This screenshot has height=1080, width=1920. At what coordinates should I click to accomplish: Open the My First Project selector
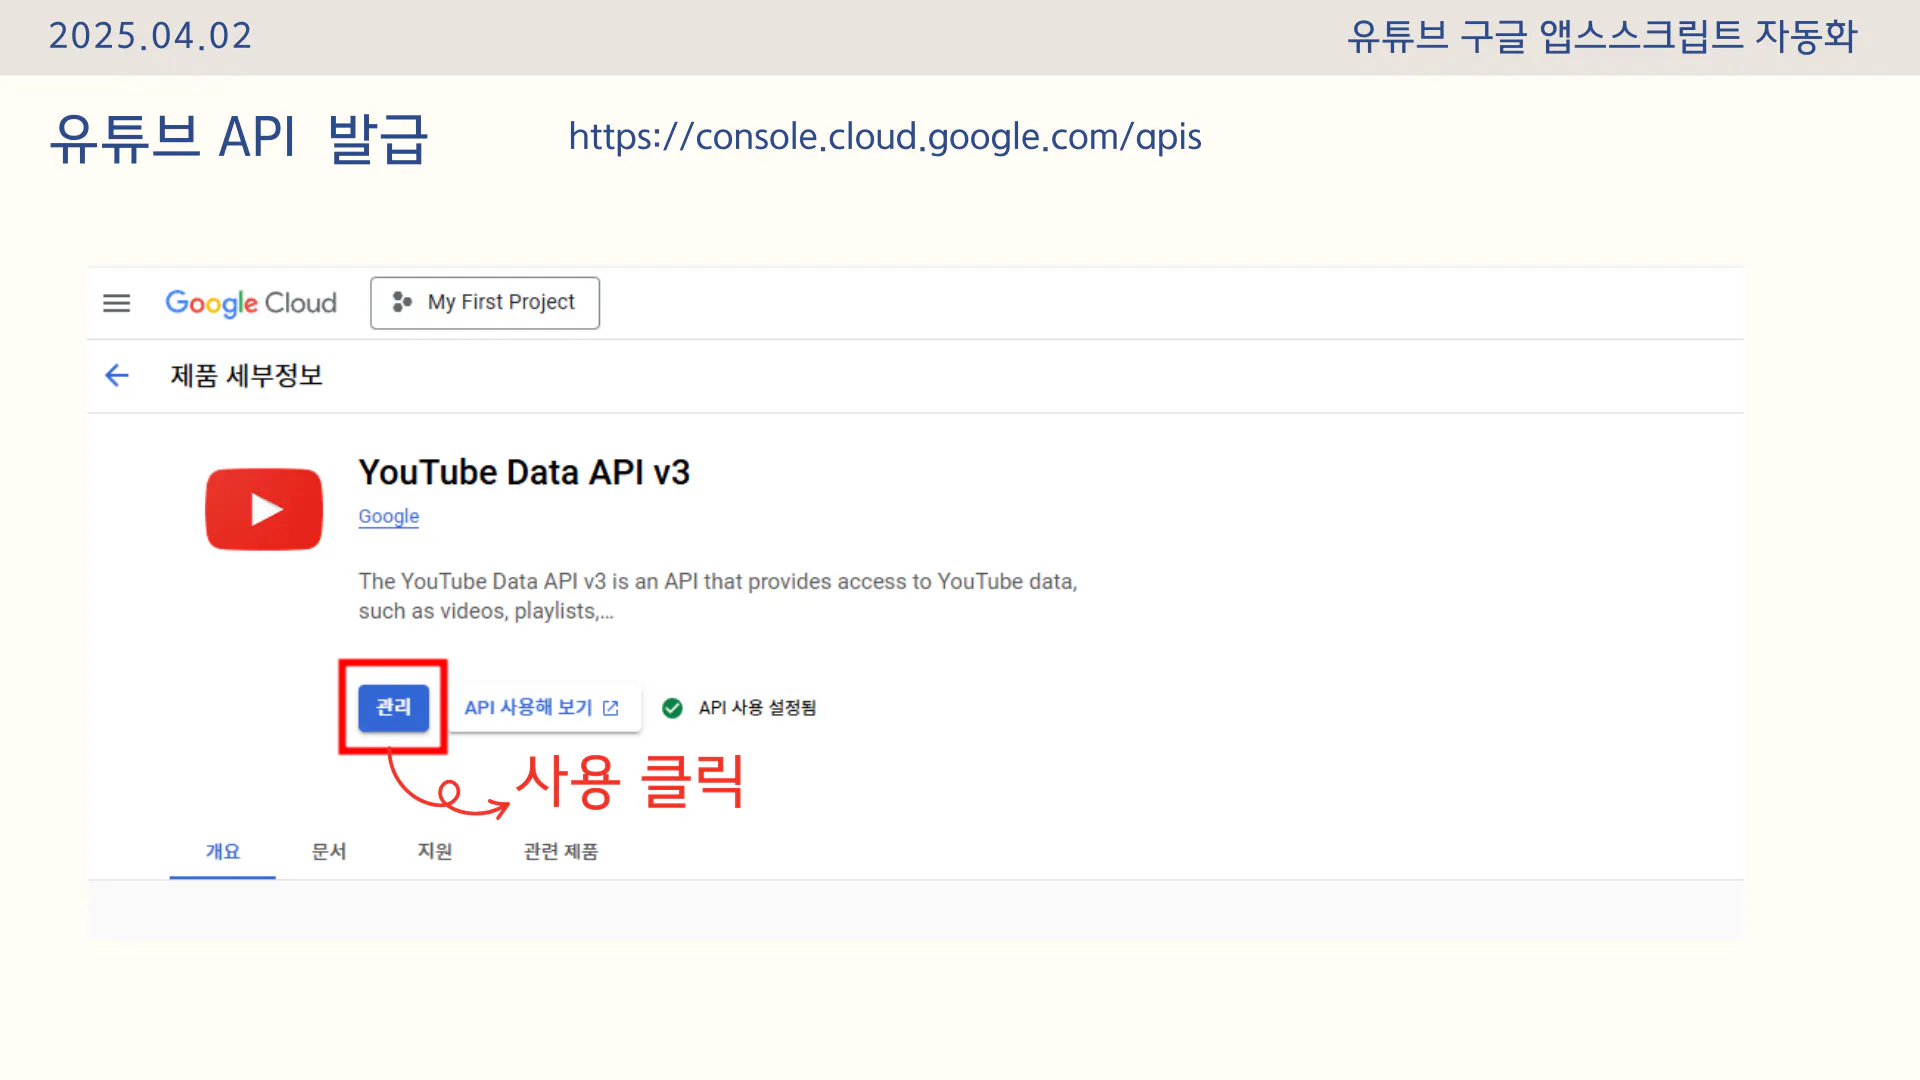point(485,303)
